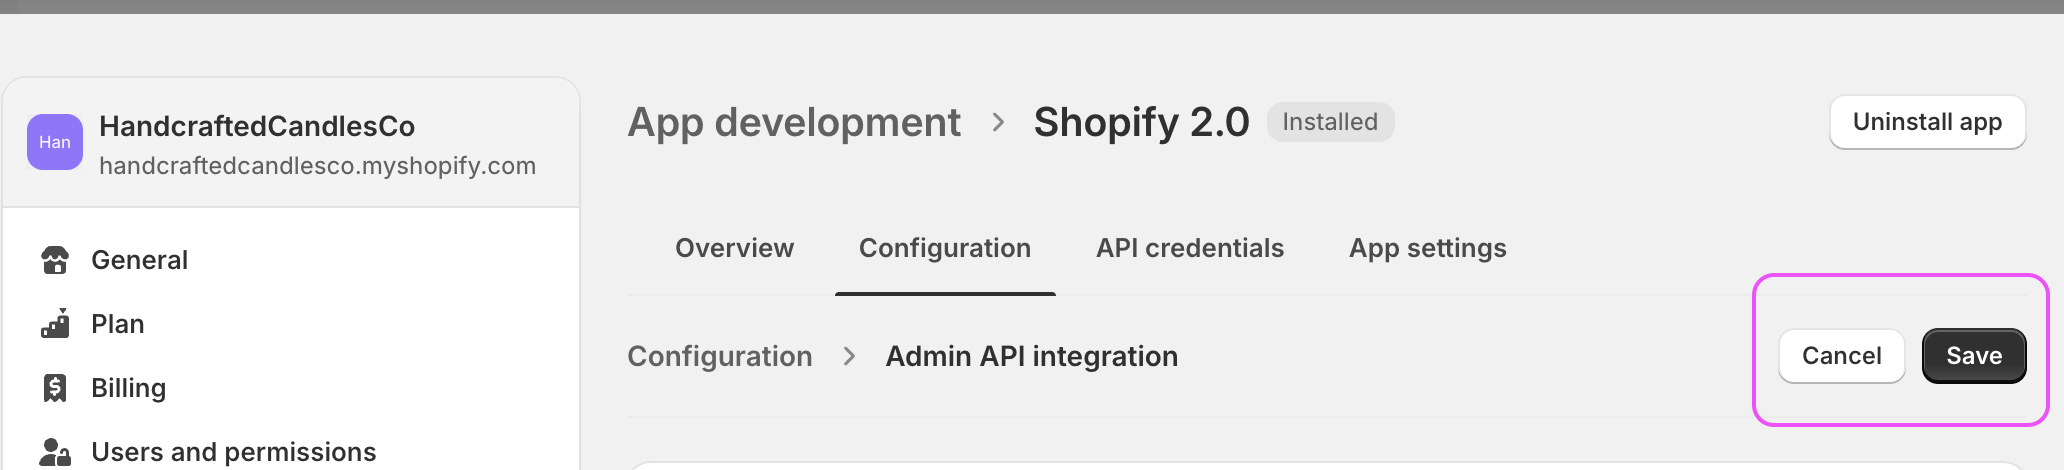
Task: Cancel the configuration changes
Action: coord(1841,356)
